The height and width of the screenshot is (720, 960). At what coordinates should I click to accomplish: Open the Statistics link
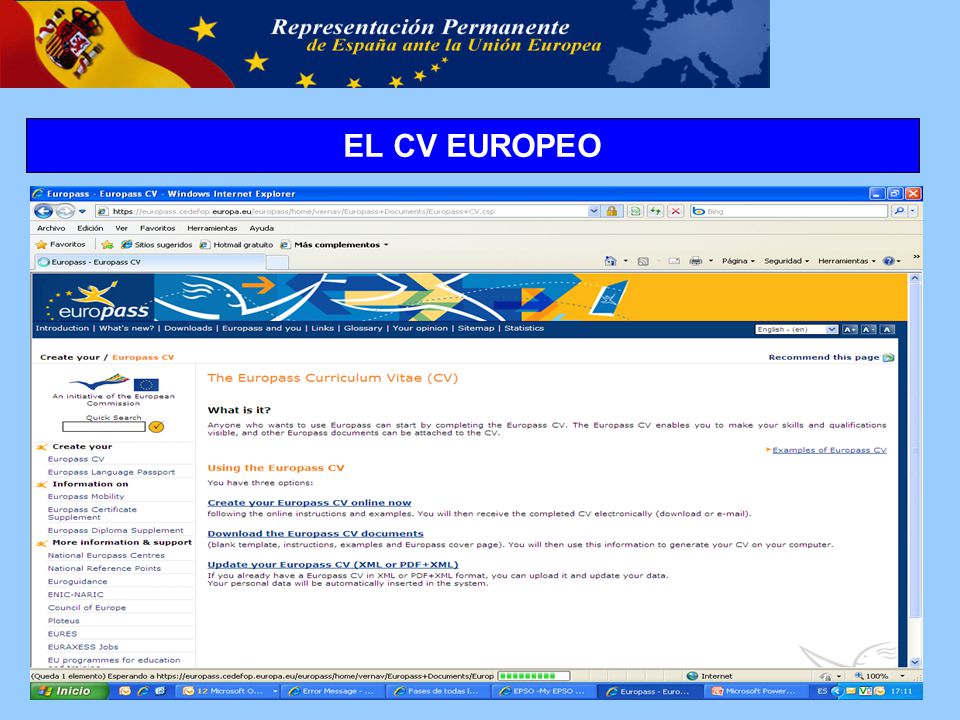pyautogui.click(x=524, y=328)
